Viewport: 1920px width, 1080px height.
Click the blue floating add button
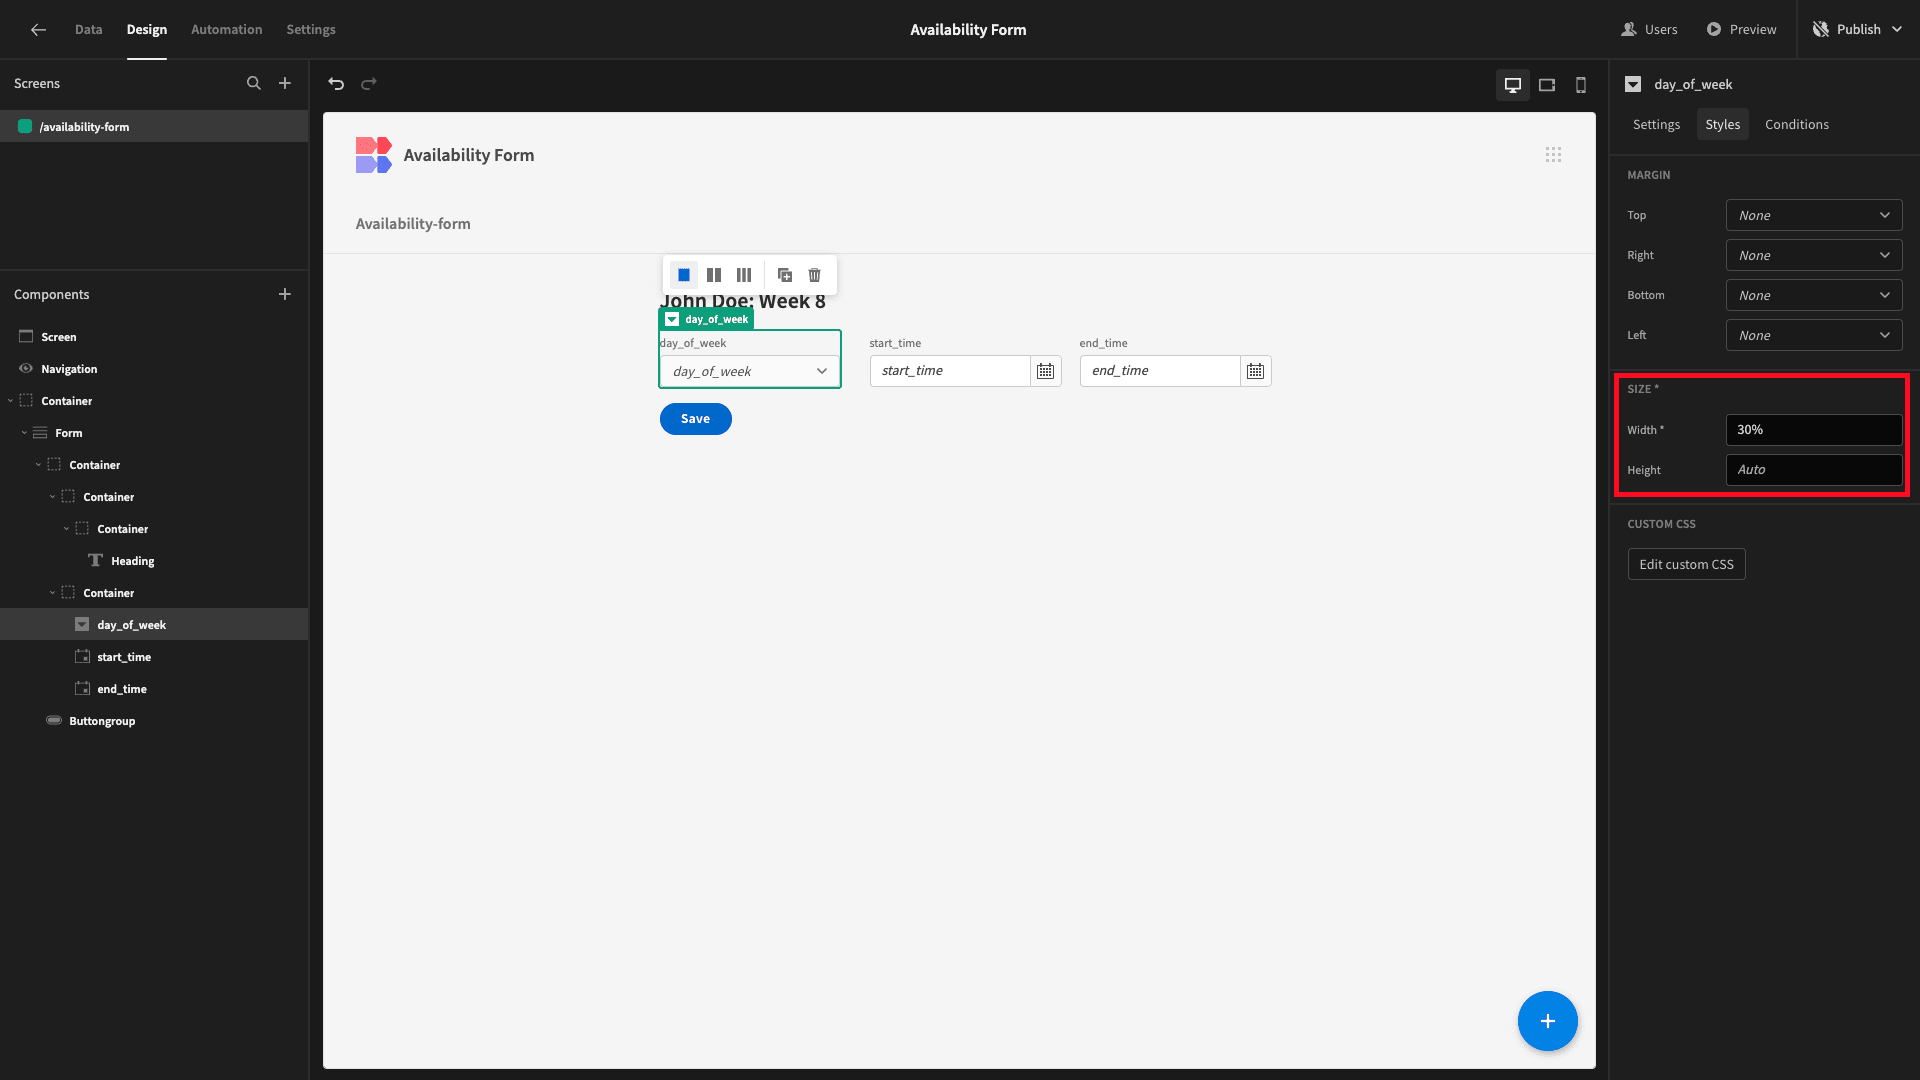[1547, 1021]
